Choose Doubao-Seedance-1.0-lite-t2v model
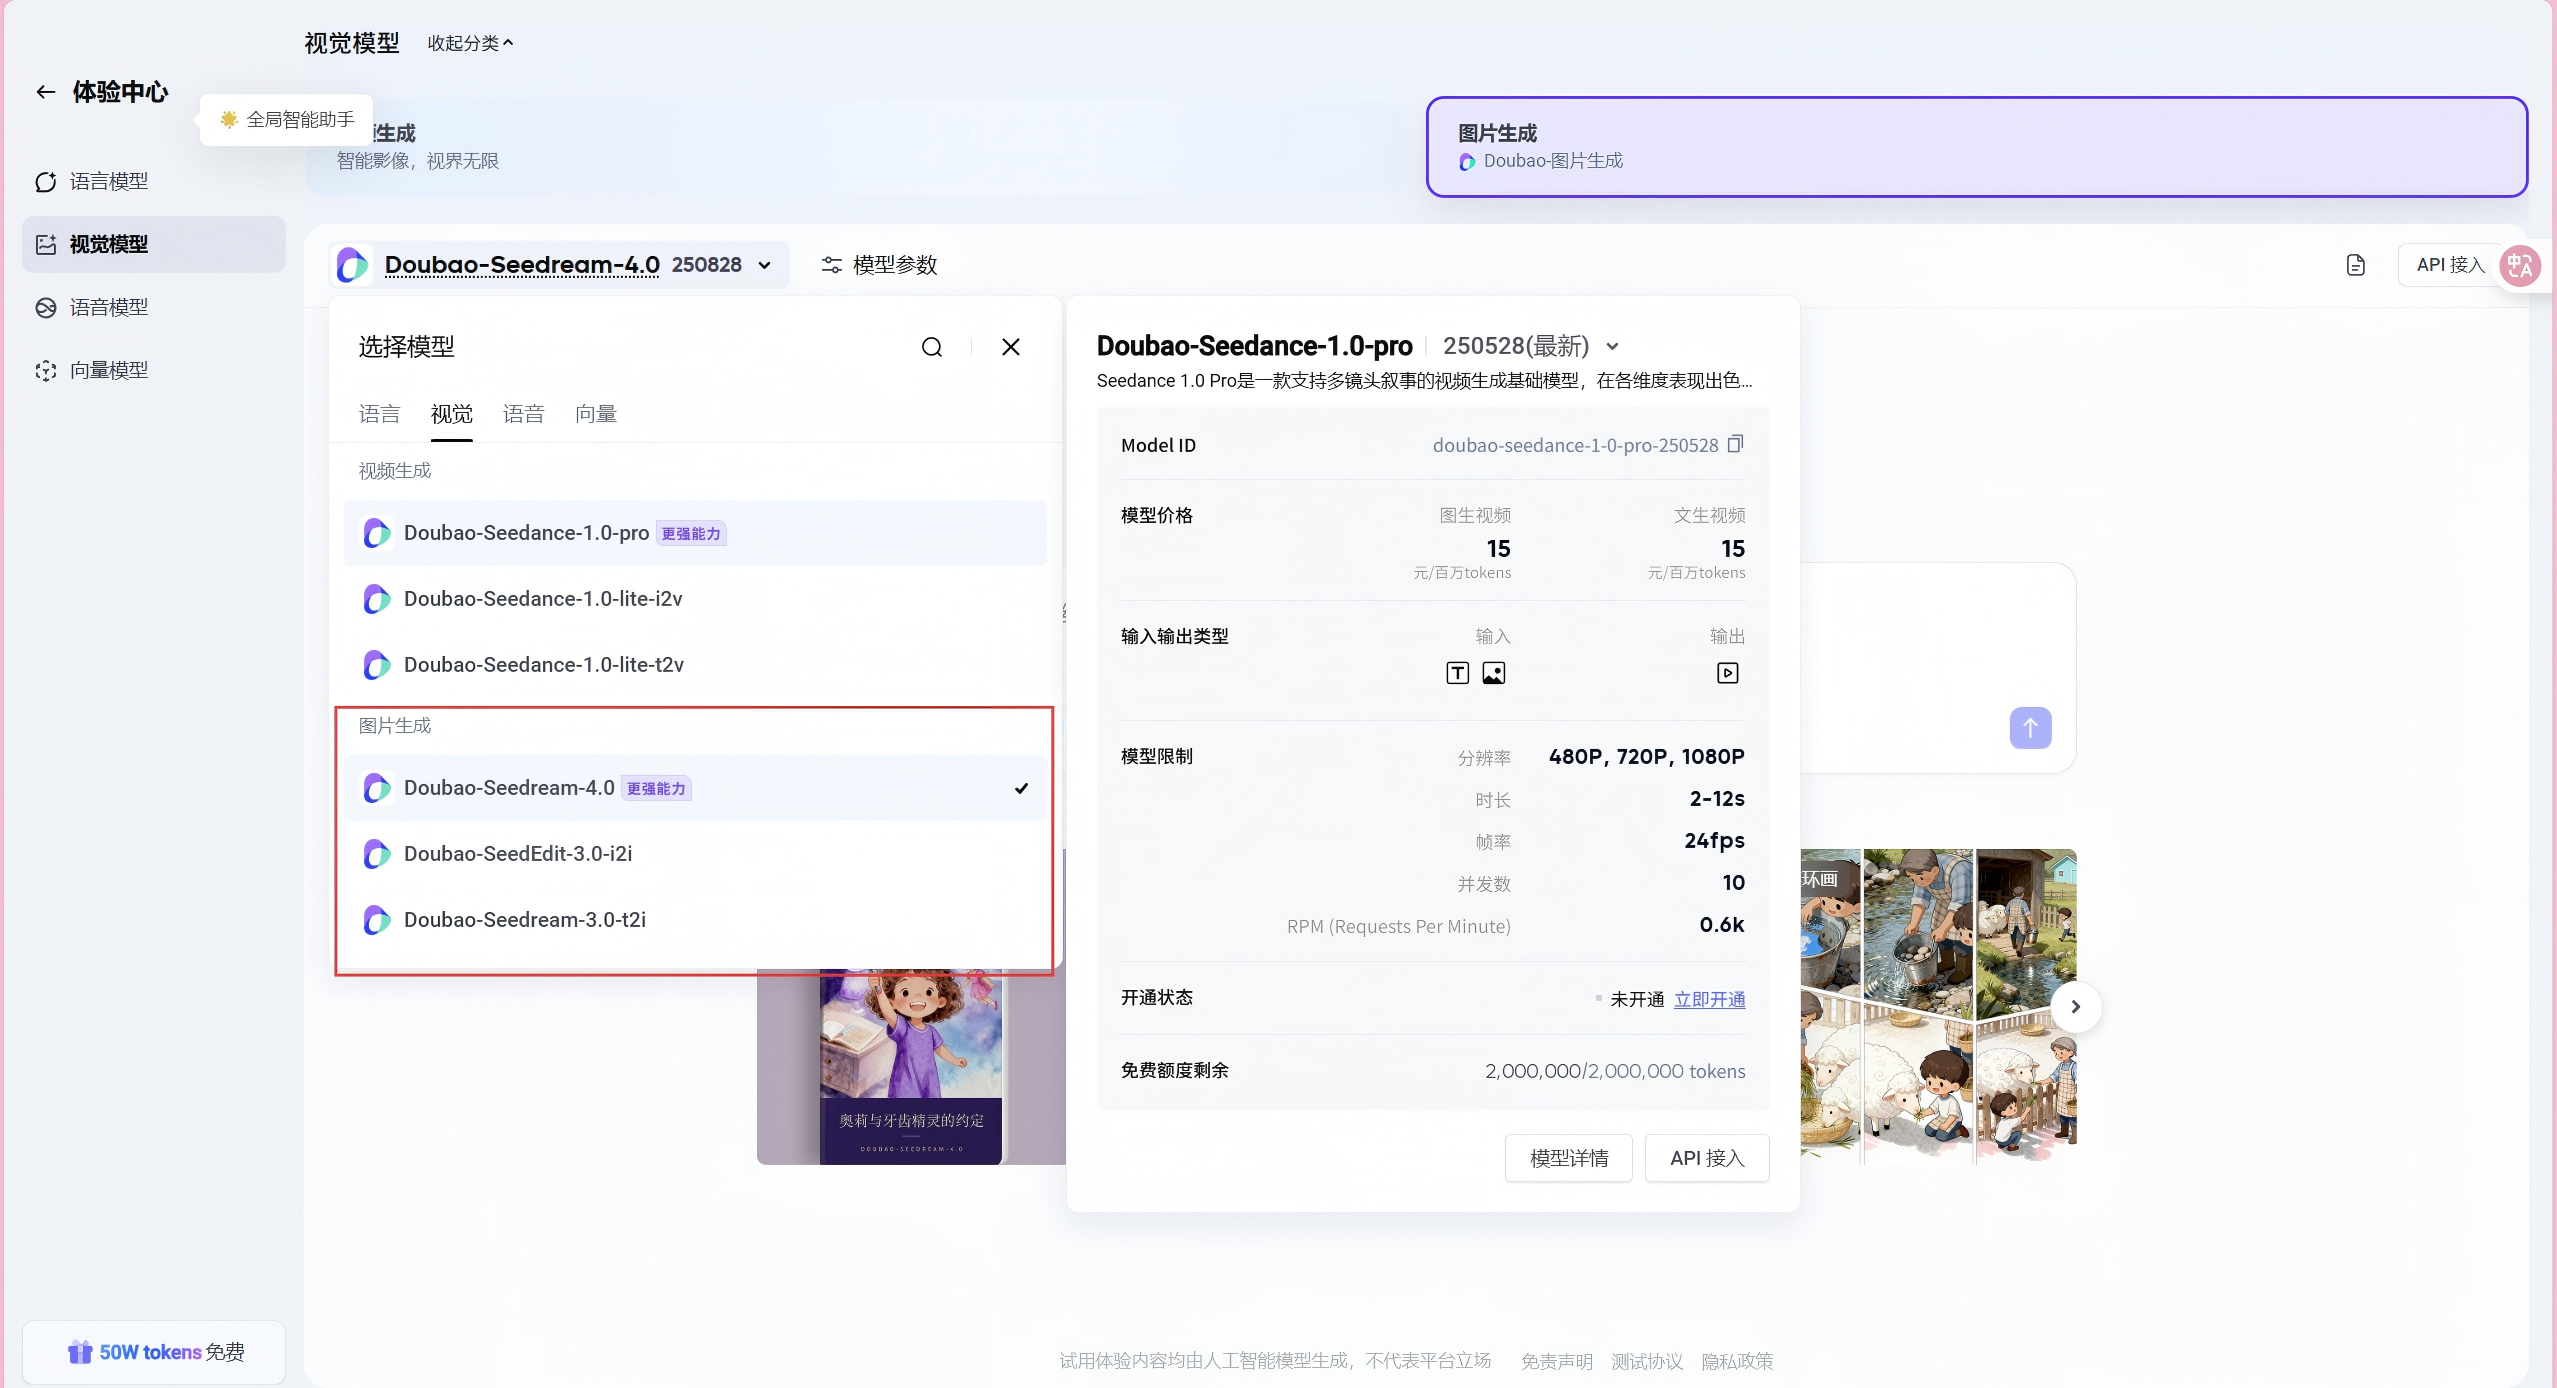 point(543,665)
